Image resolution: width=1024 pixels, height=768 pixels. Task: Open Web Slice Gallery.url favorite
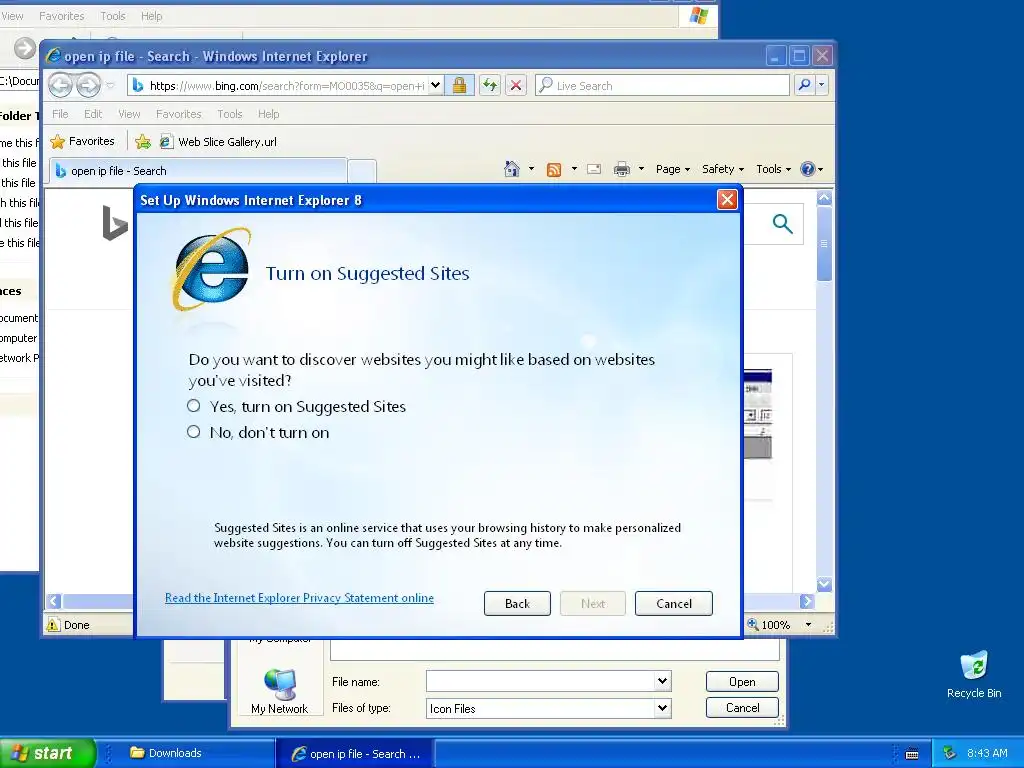coord(218,142)
